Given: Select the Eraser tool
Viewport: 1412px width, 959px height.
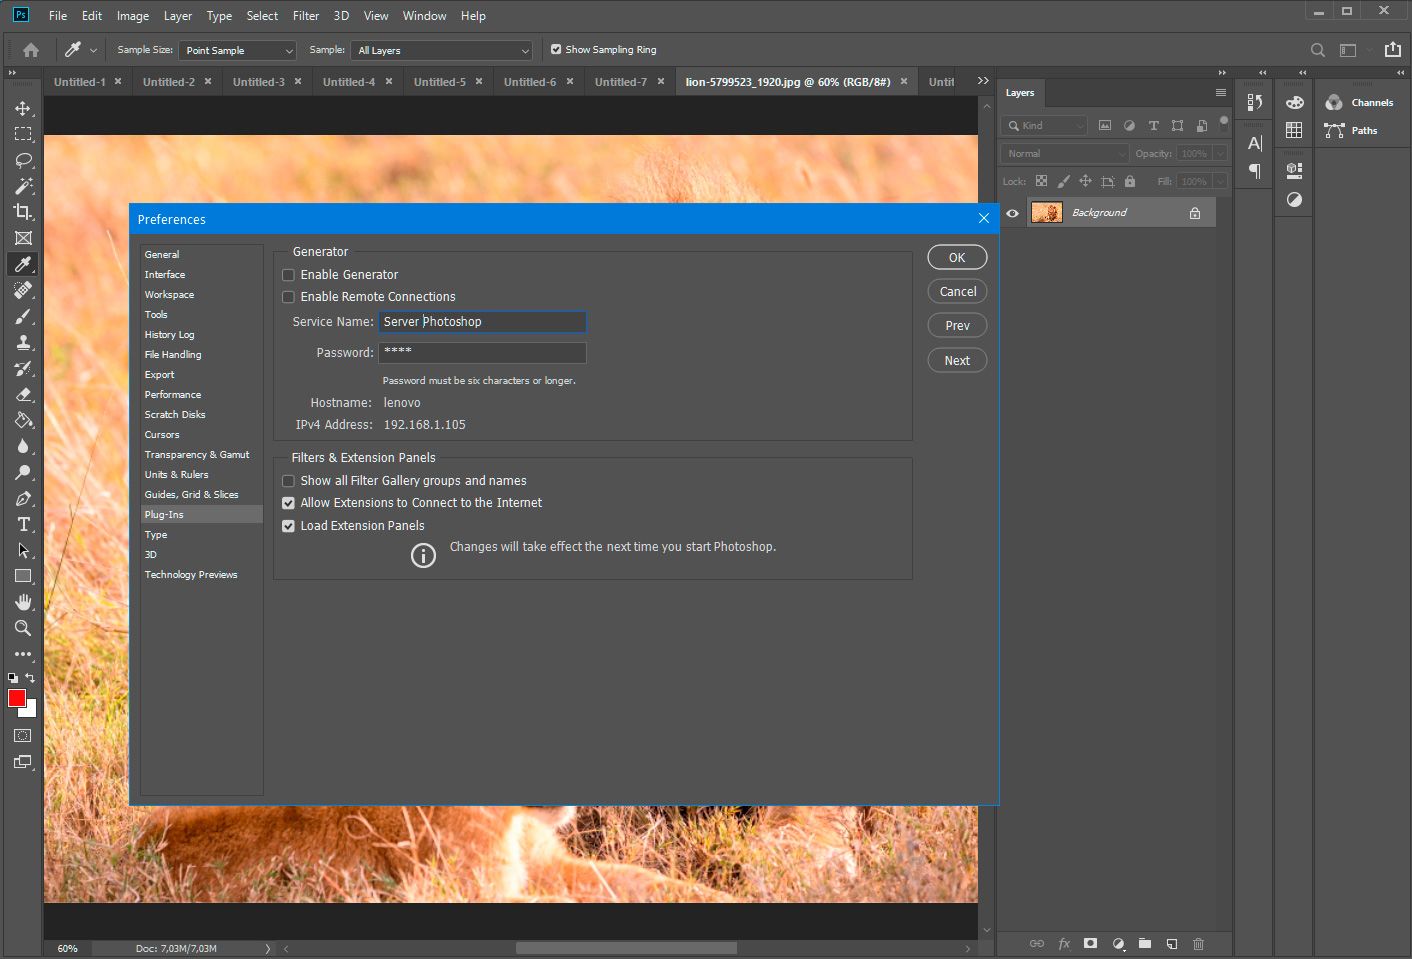Looking at the screenshot, I should click(x=23, y=394).
